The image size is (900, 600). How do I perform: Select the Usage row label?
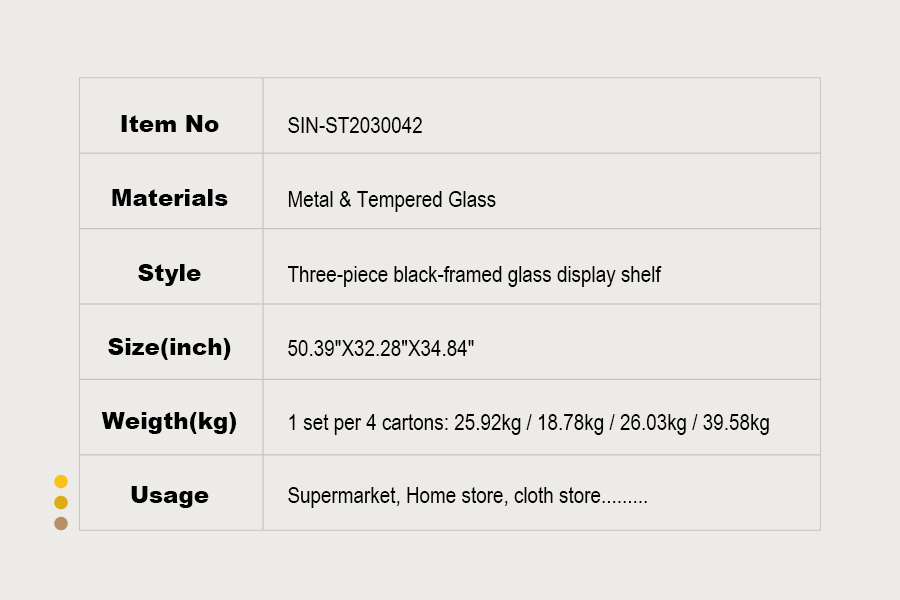pos(169,495)
